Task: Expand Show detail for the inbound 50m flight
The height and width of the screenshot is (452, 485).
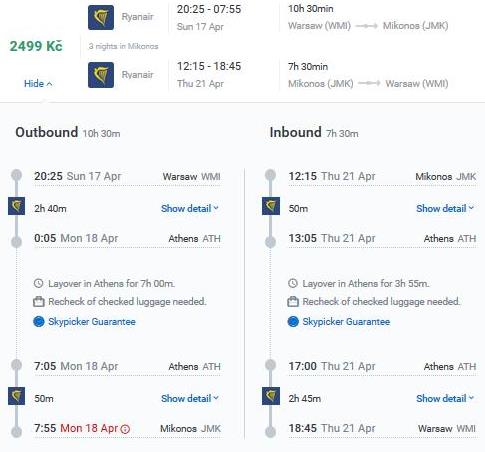Action: [445, 208]
